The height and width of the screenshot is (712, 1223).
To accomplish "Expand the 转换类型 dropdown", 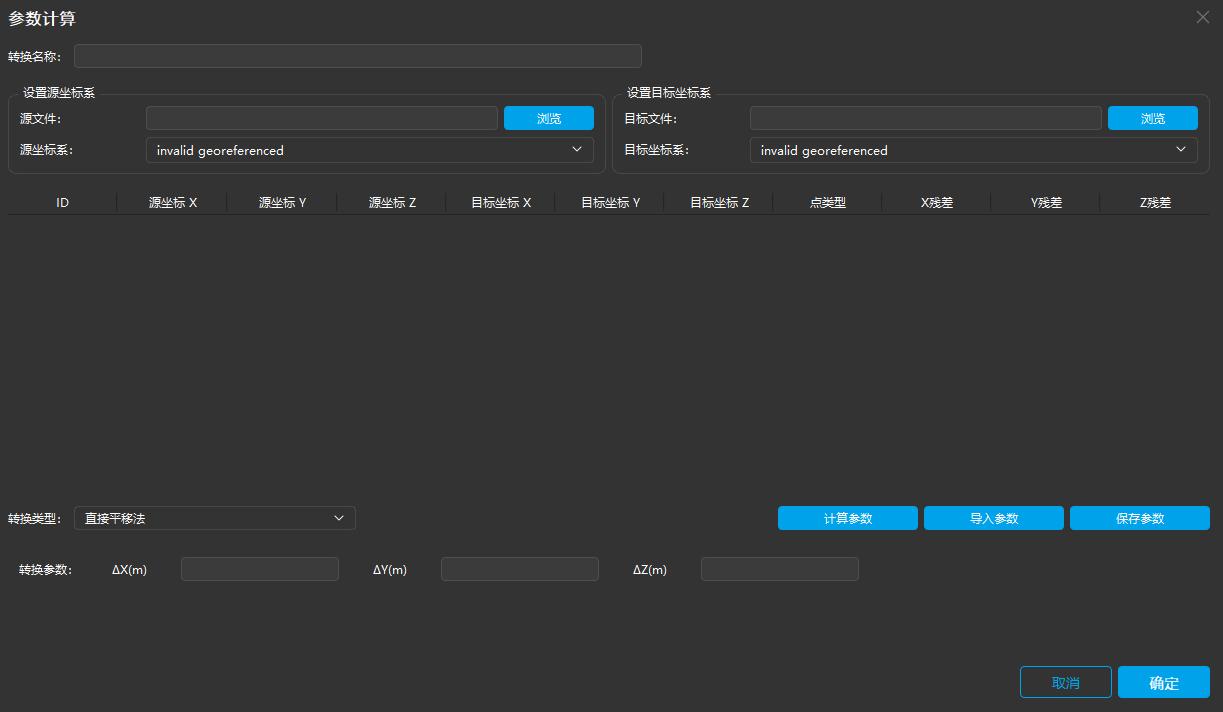I will 215,518.
